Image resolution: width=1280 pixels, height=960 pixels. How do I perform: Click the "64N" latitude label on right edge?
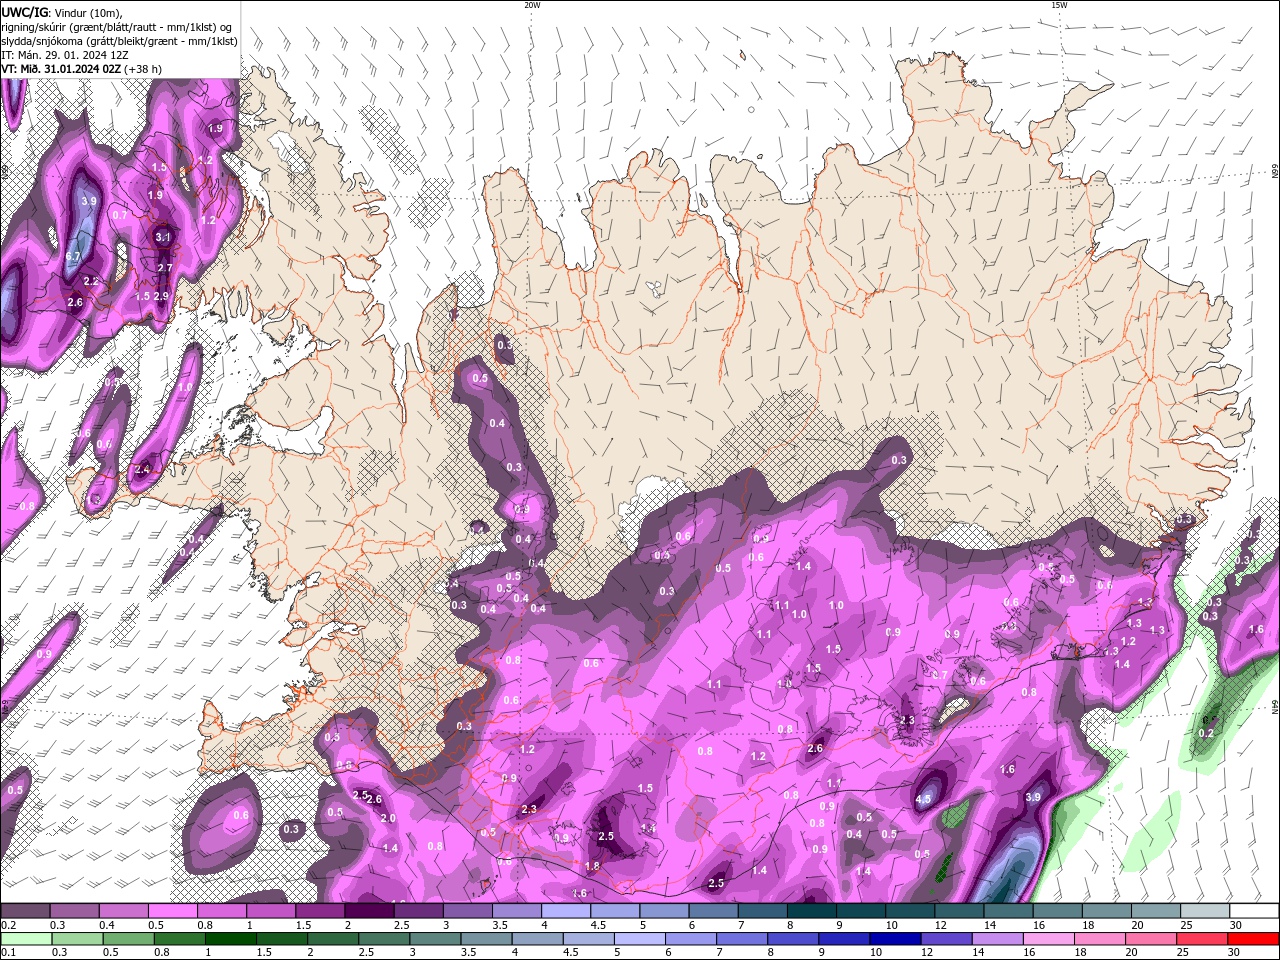(1275, 706)
